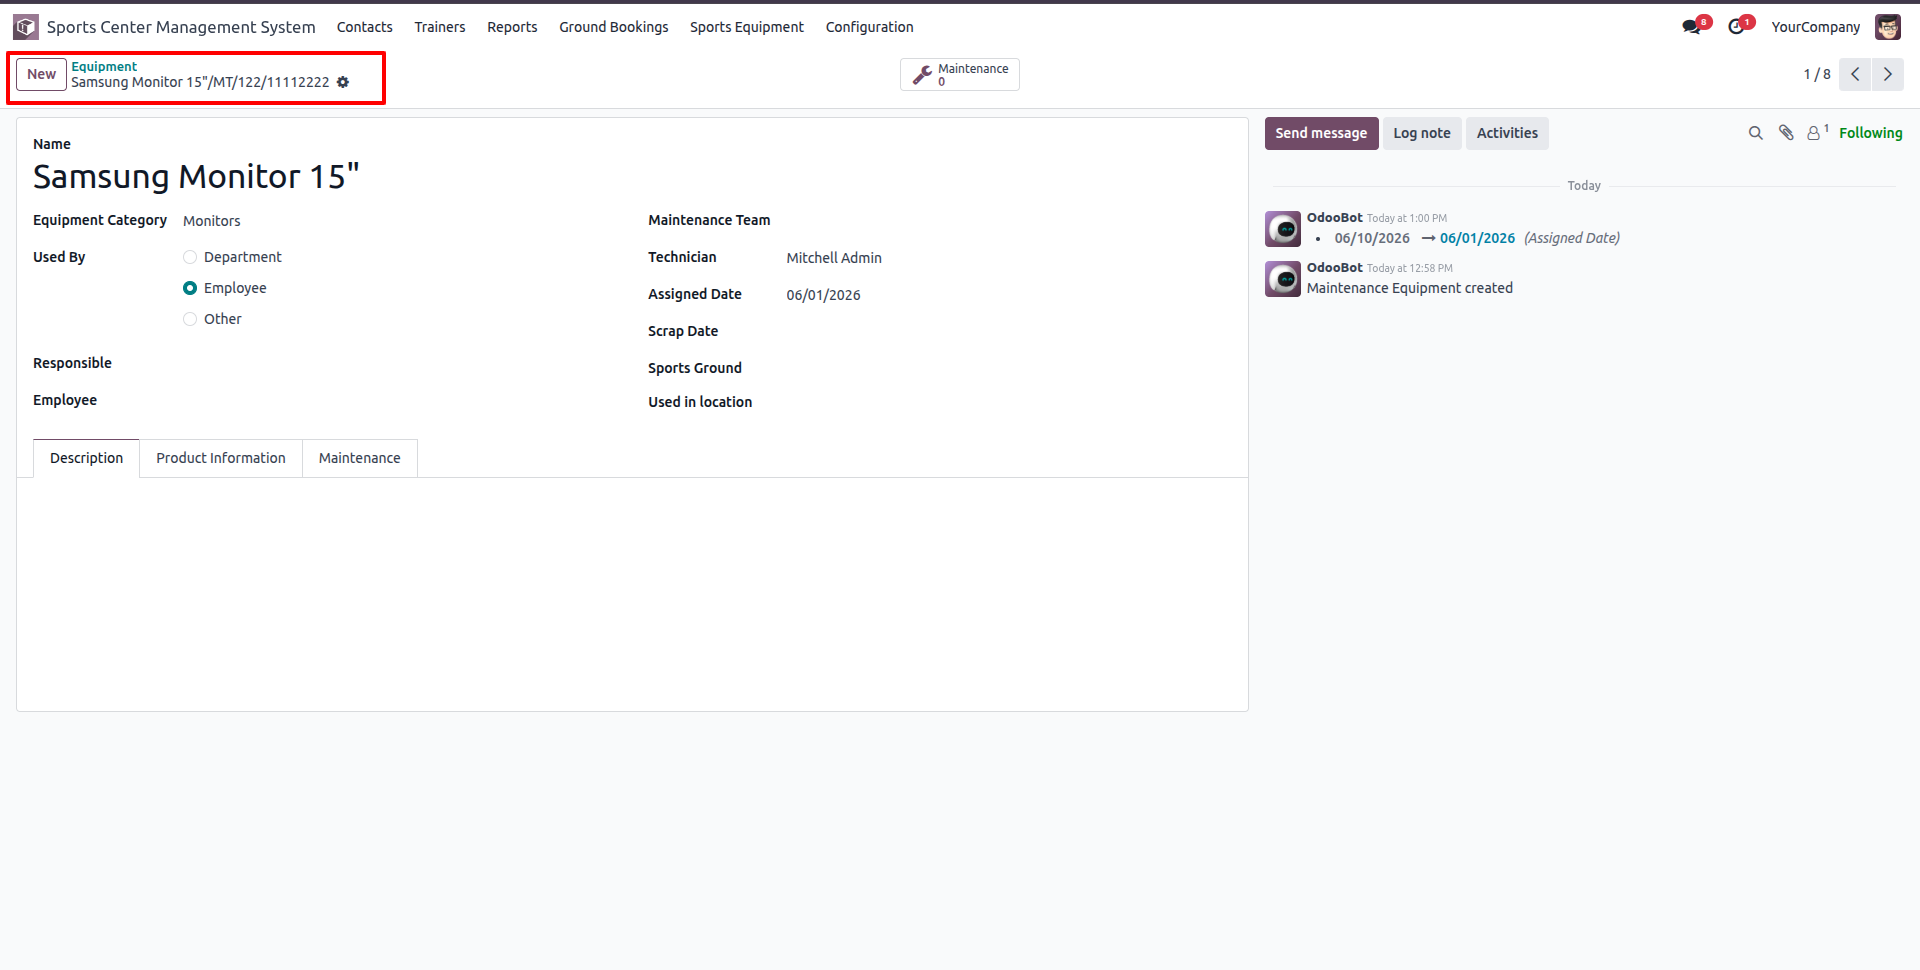Click the Maintenance Equipment created message
The image size is (1920, 970).
tap(1410, 288)
